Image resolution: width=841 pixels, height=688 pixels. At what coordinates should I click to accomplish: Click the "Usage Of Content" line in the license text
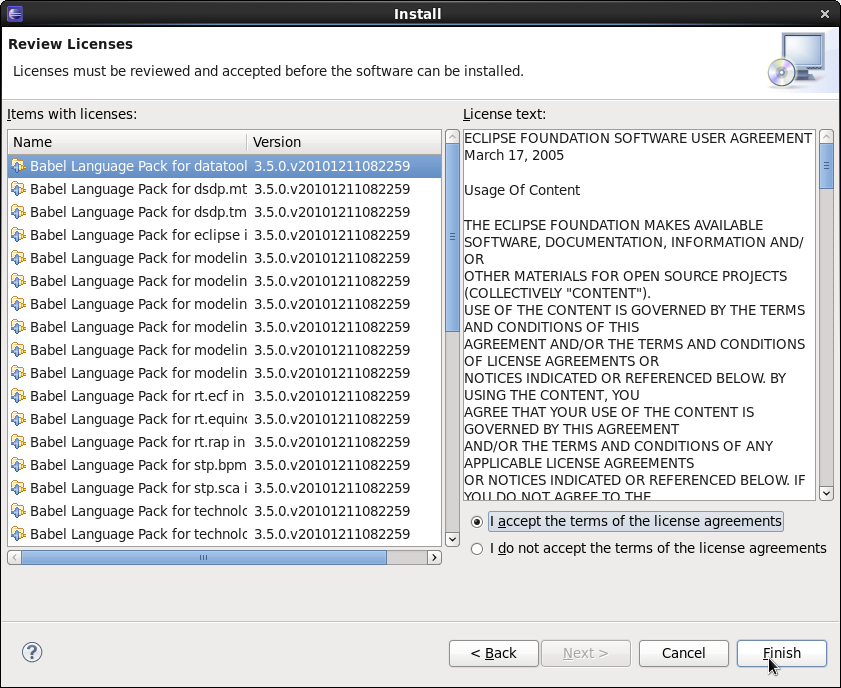tap(522, 190)
